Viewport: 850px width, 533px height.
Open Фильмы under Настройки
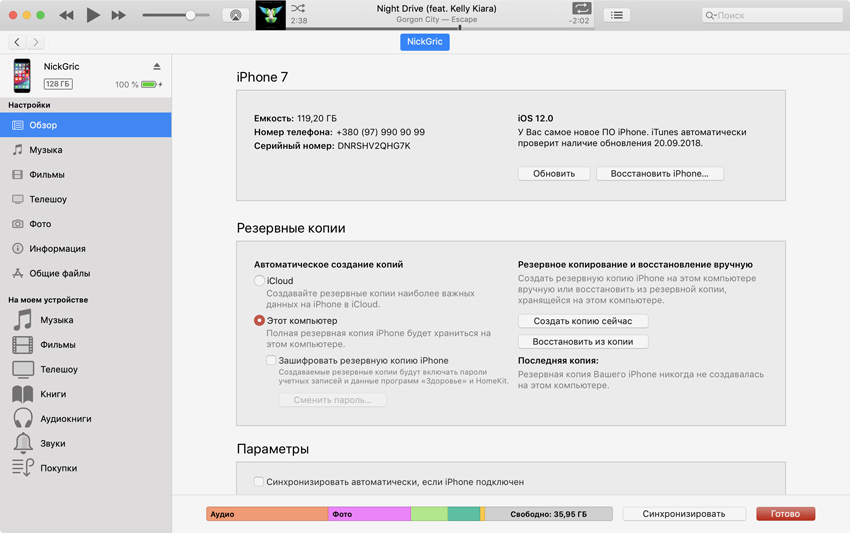click(86, 175)
